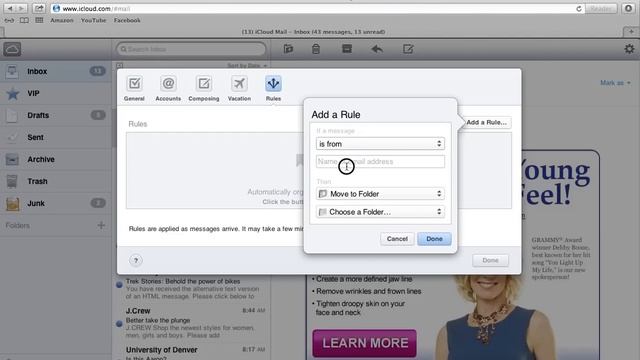Click the LEARN MORE button in the ad
The height and width of the screenshot is (360, 640).
364,343
